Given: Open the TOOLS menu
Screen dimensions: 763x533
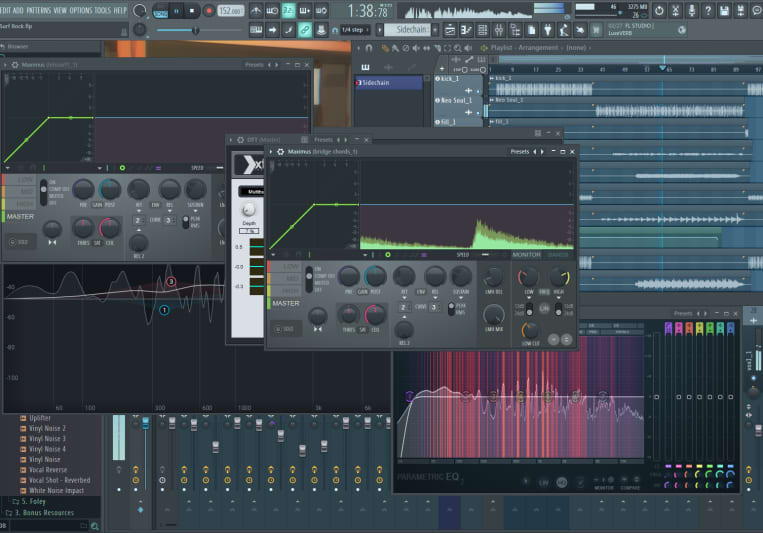Looking at the screenshot, I should point(103,10).
